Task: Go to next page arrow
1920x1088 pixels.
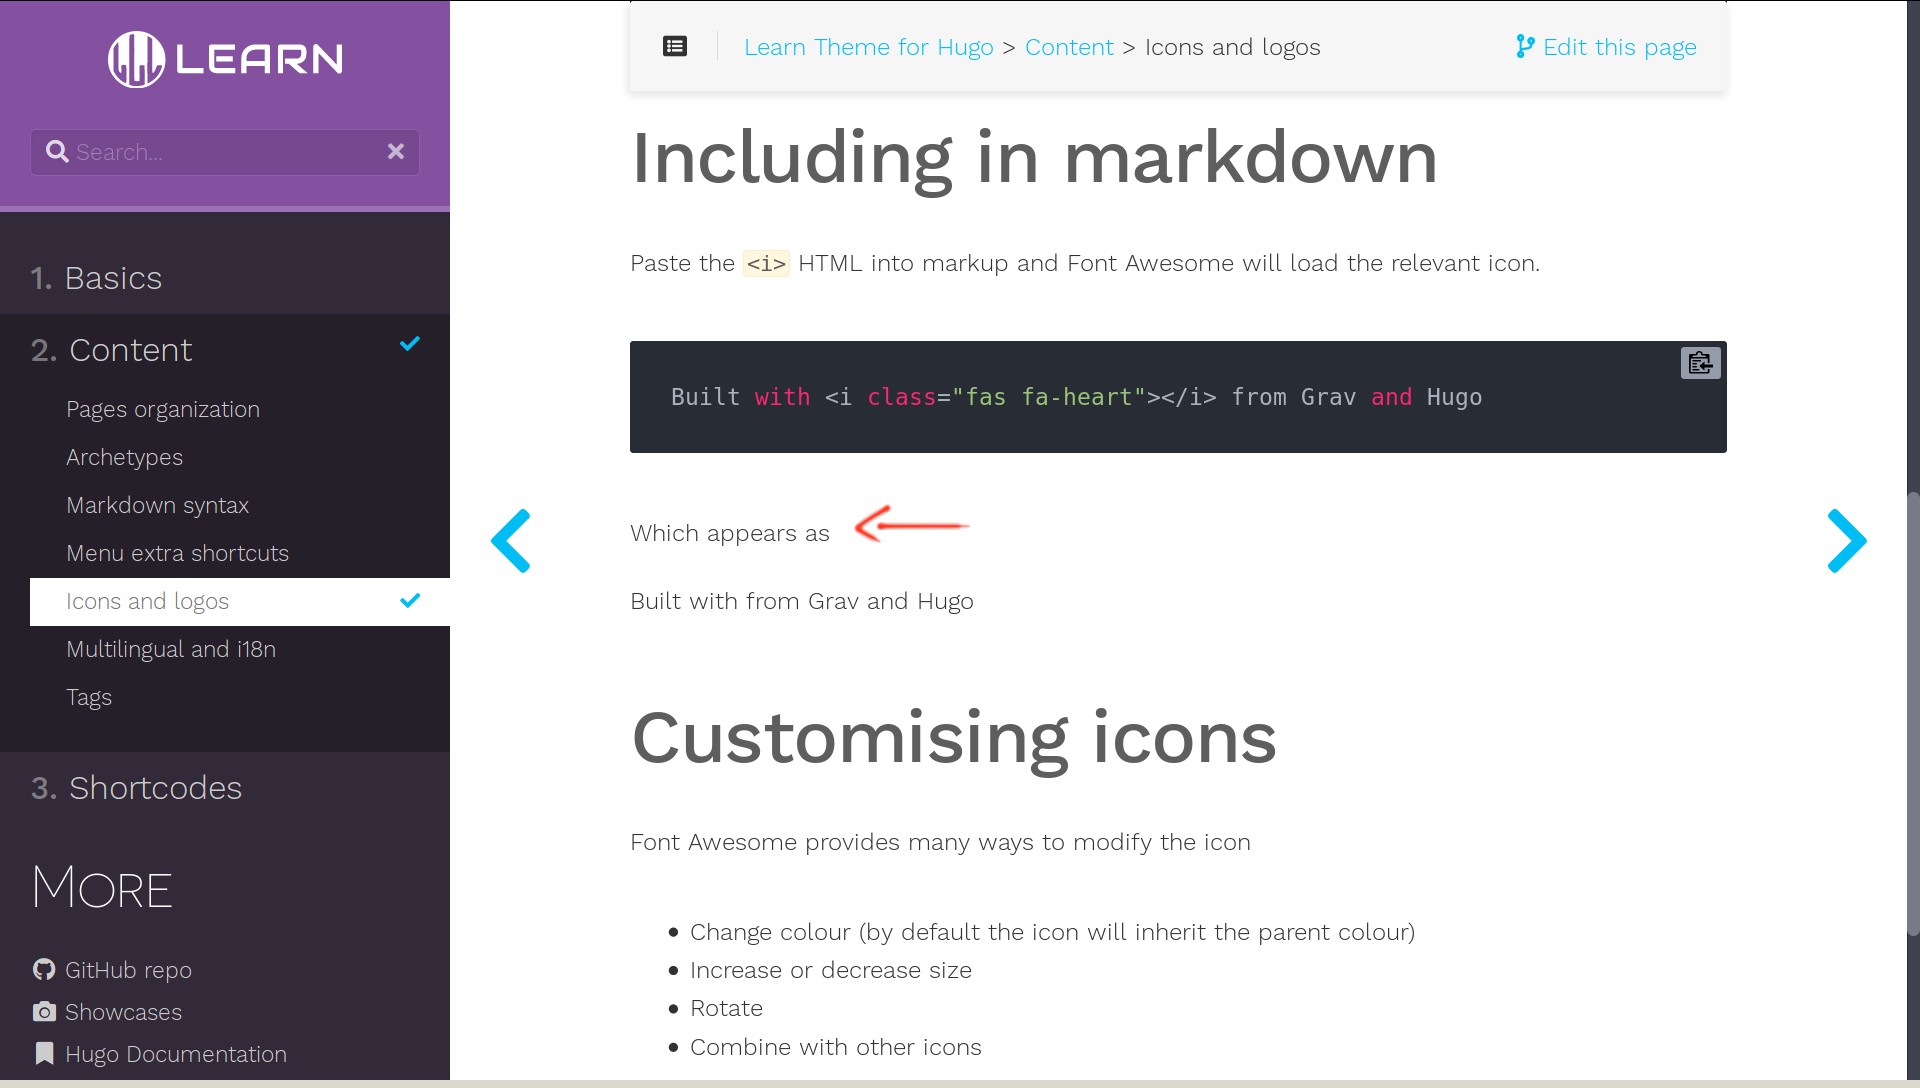Action: pos(1846,541)
